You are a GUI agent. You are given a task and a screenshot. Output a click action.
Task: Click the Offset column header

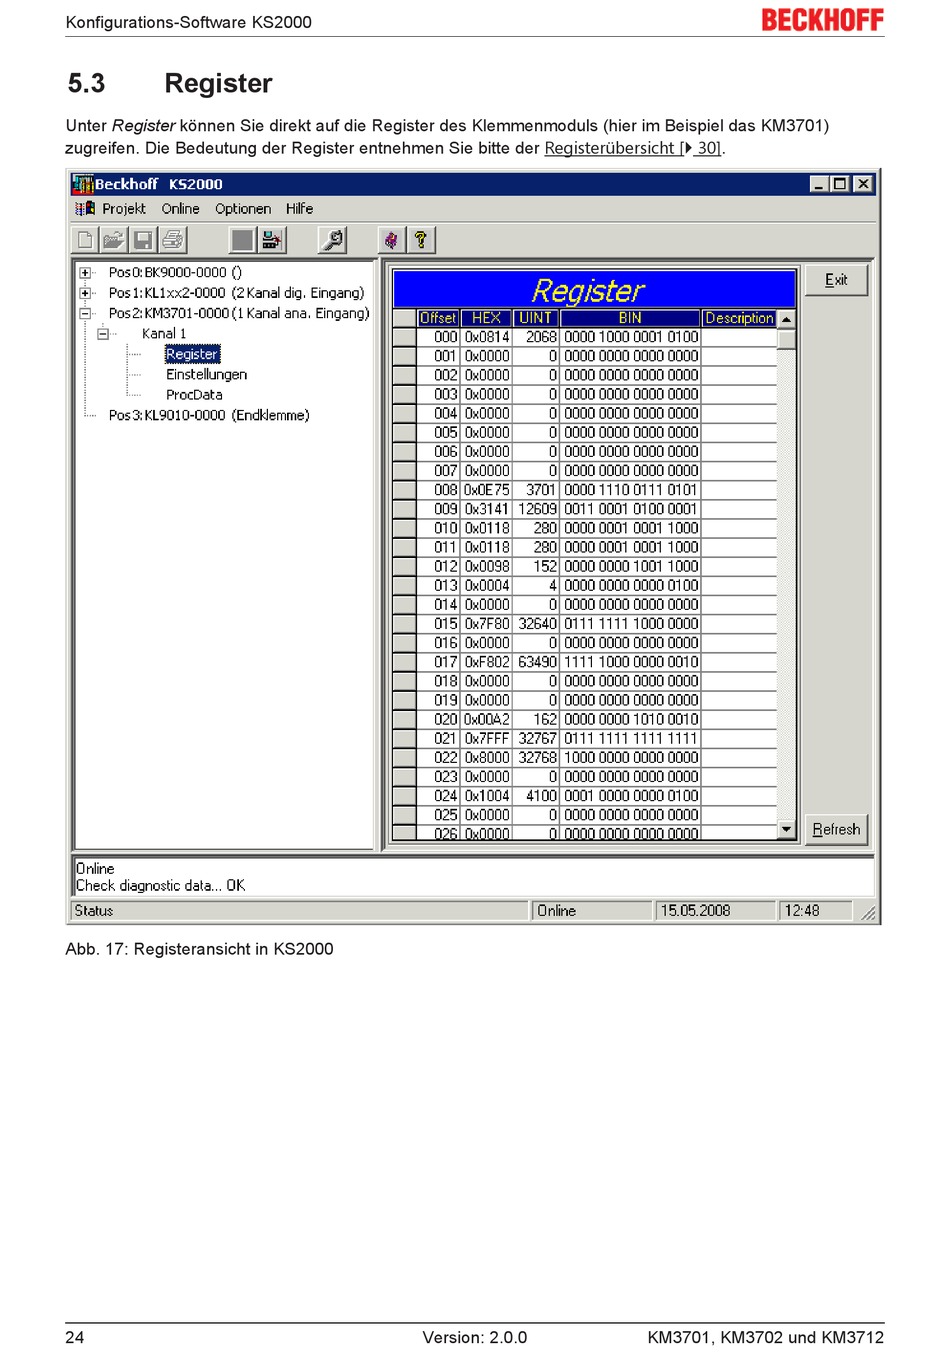438,318
